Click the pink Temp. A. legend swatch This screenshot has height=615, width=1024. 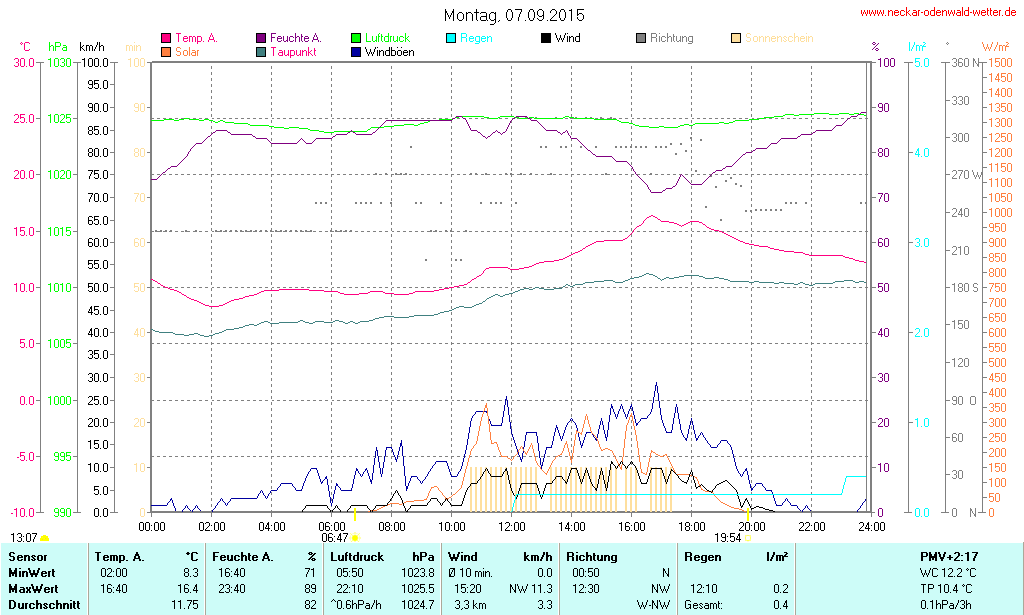click(166, 38)
